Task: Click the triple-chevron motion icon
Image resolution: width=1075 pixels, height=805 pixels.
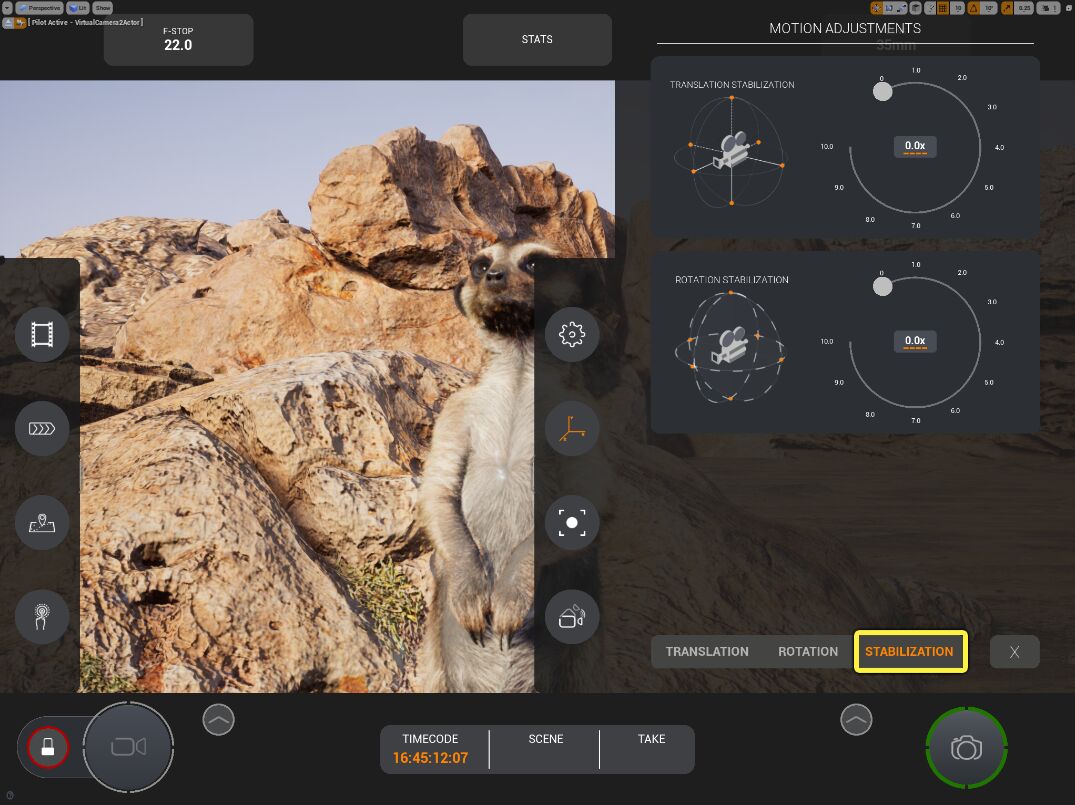Action: coord(42,429)
